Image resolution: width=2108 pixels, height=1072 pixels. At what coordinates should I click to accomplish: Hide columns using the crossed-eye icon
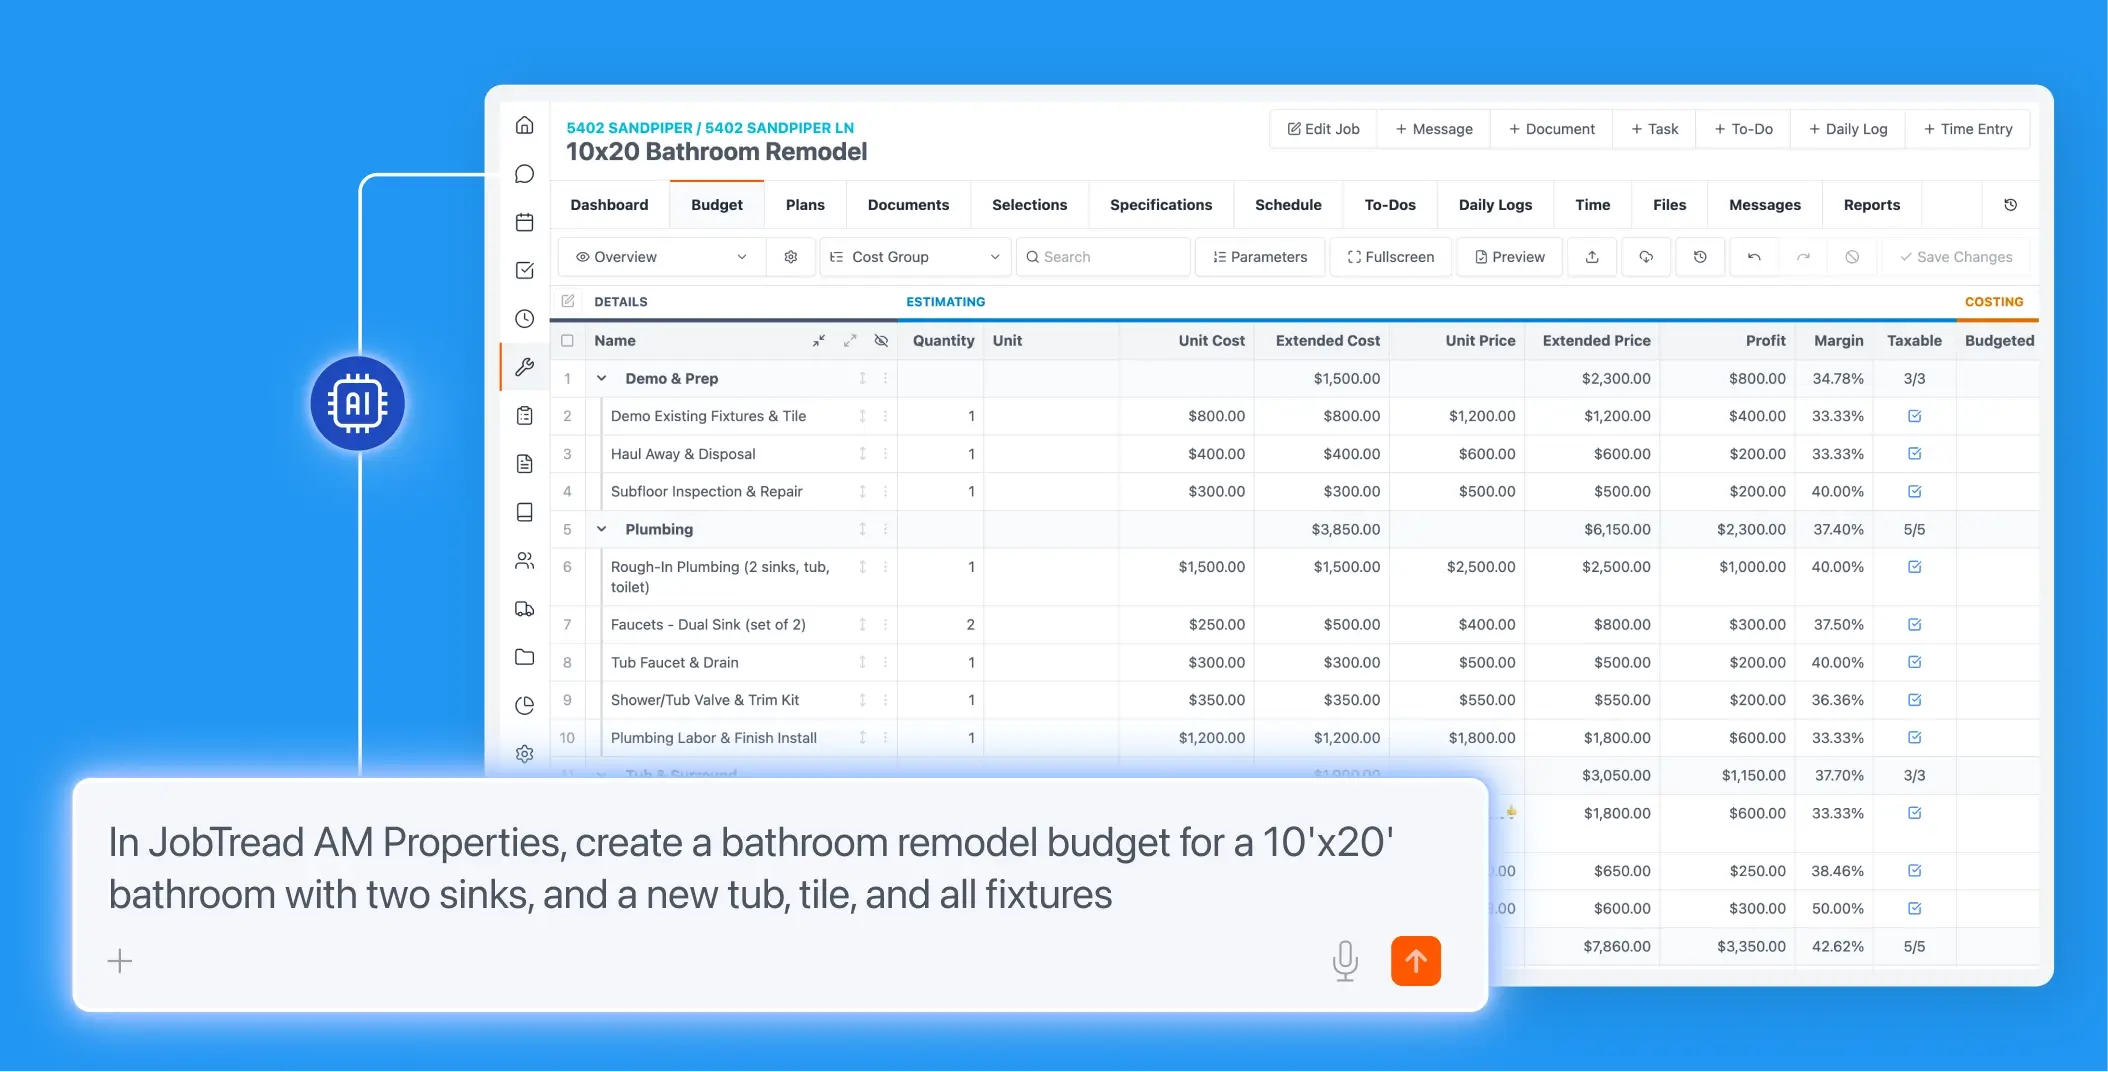coord(881,341)
